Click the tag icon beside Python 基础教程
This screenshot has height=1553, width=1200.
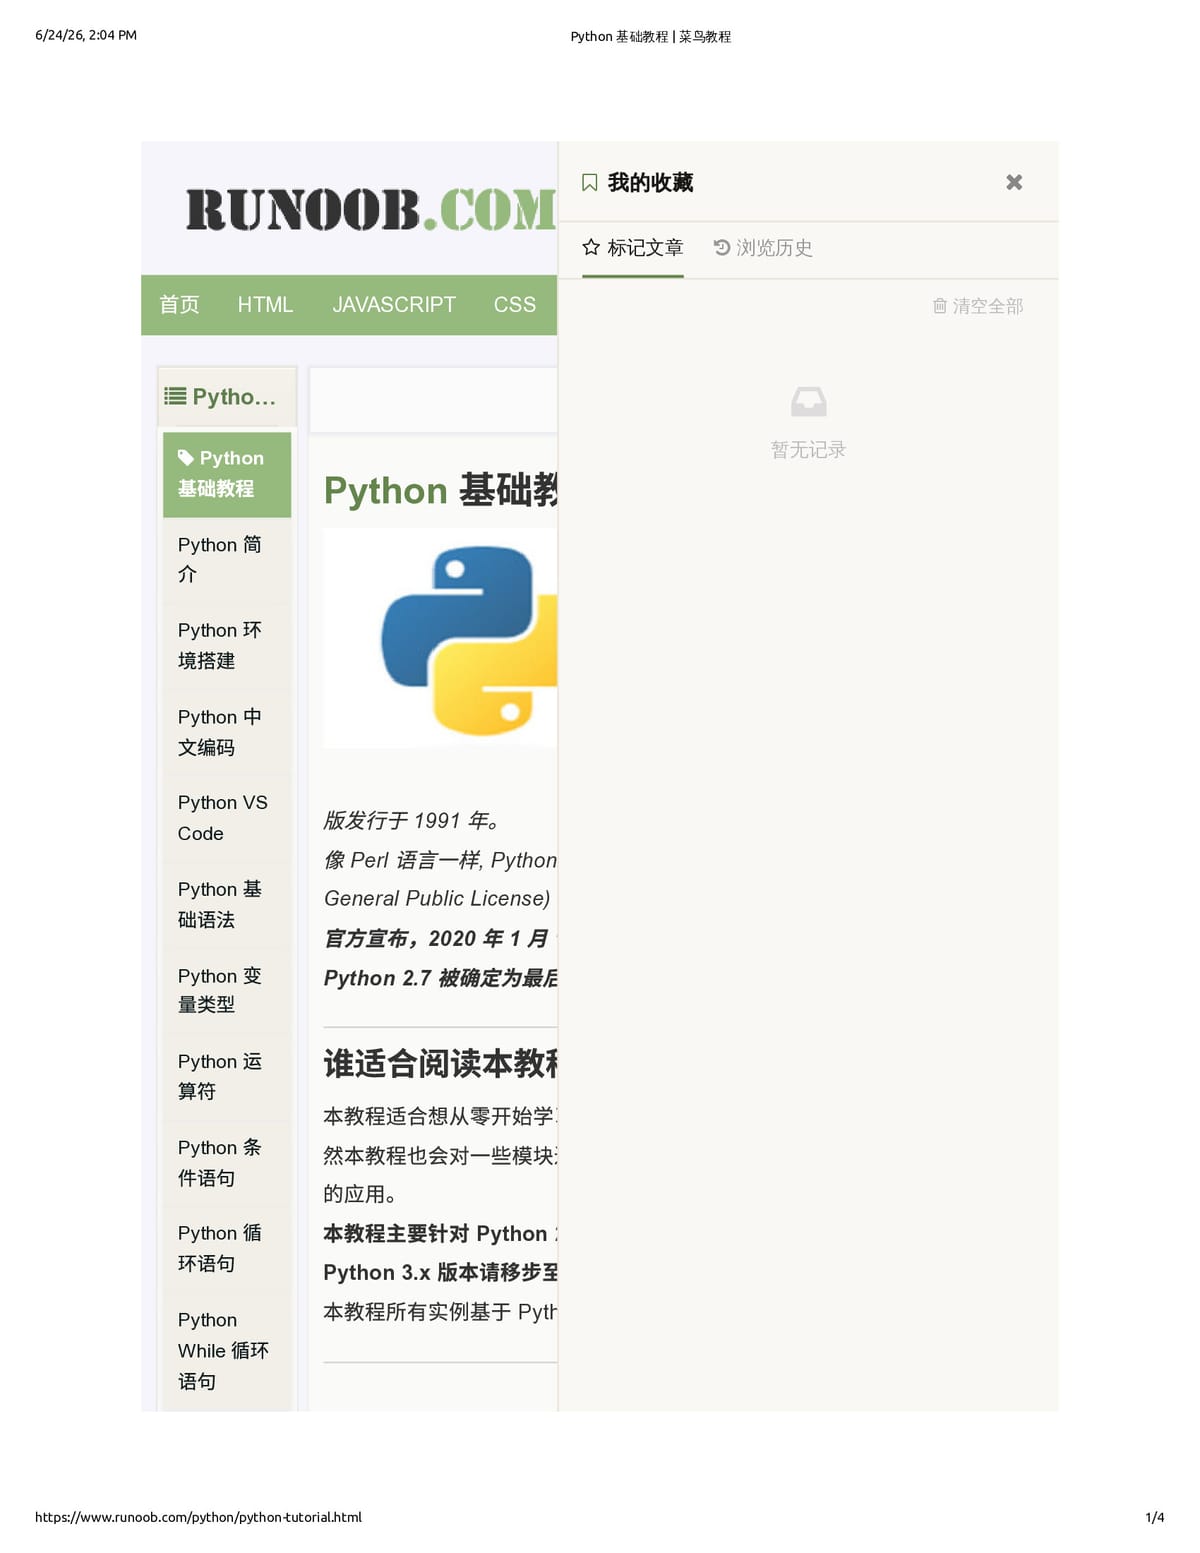coord(186,458)
